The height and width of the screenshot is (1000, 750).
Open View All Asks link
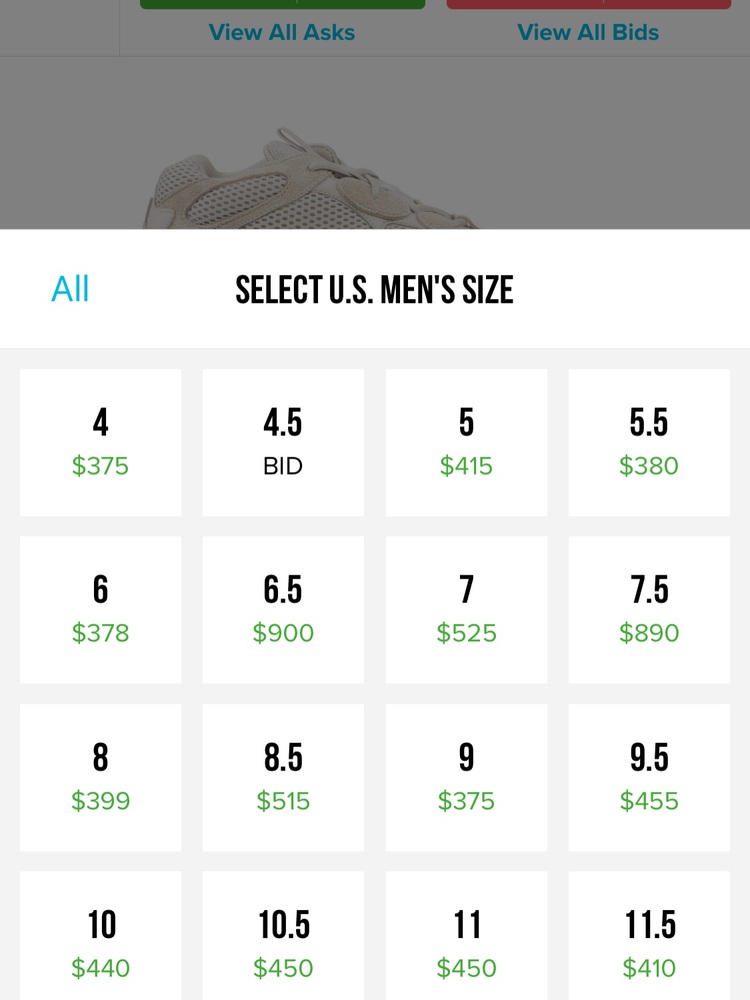pos(282,32)
